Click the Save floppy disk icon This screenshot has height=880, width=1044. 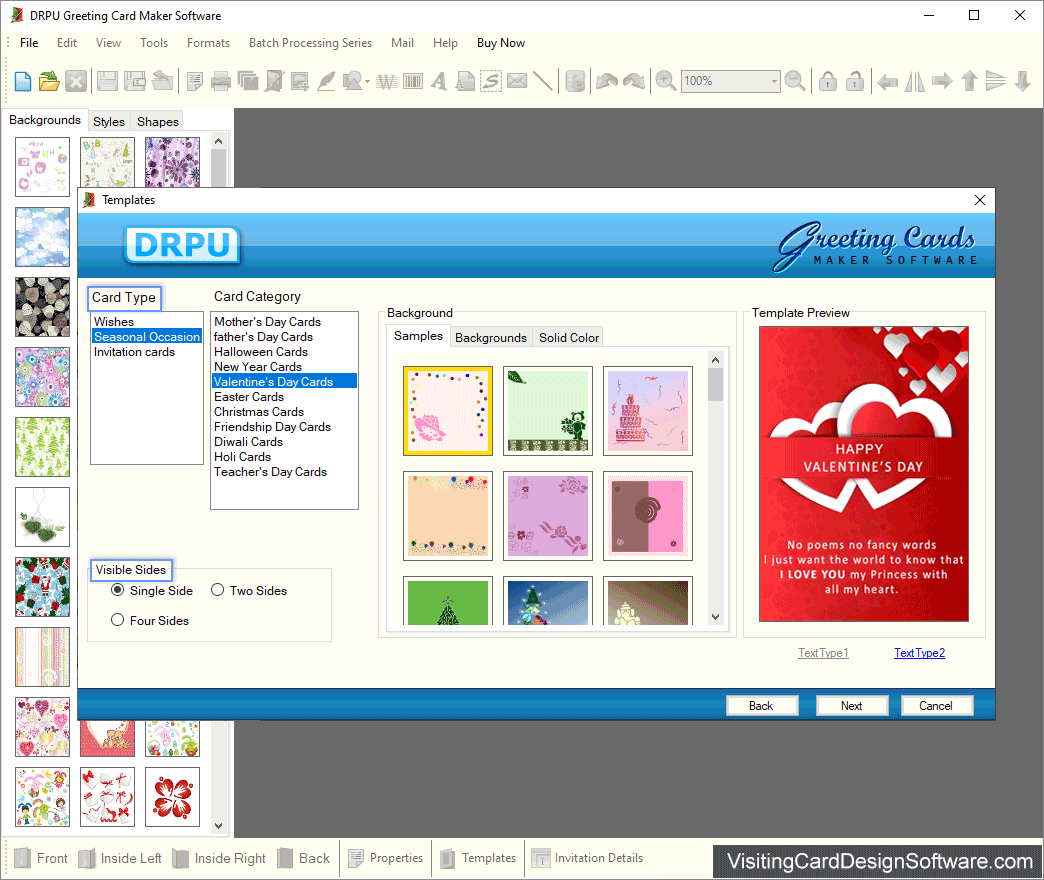[x=107, y=81]
